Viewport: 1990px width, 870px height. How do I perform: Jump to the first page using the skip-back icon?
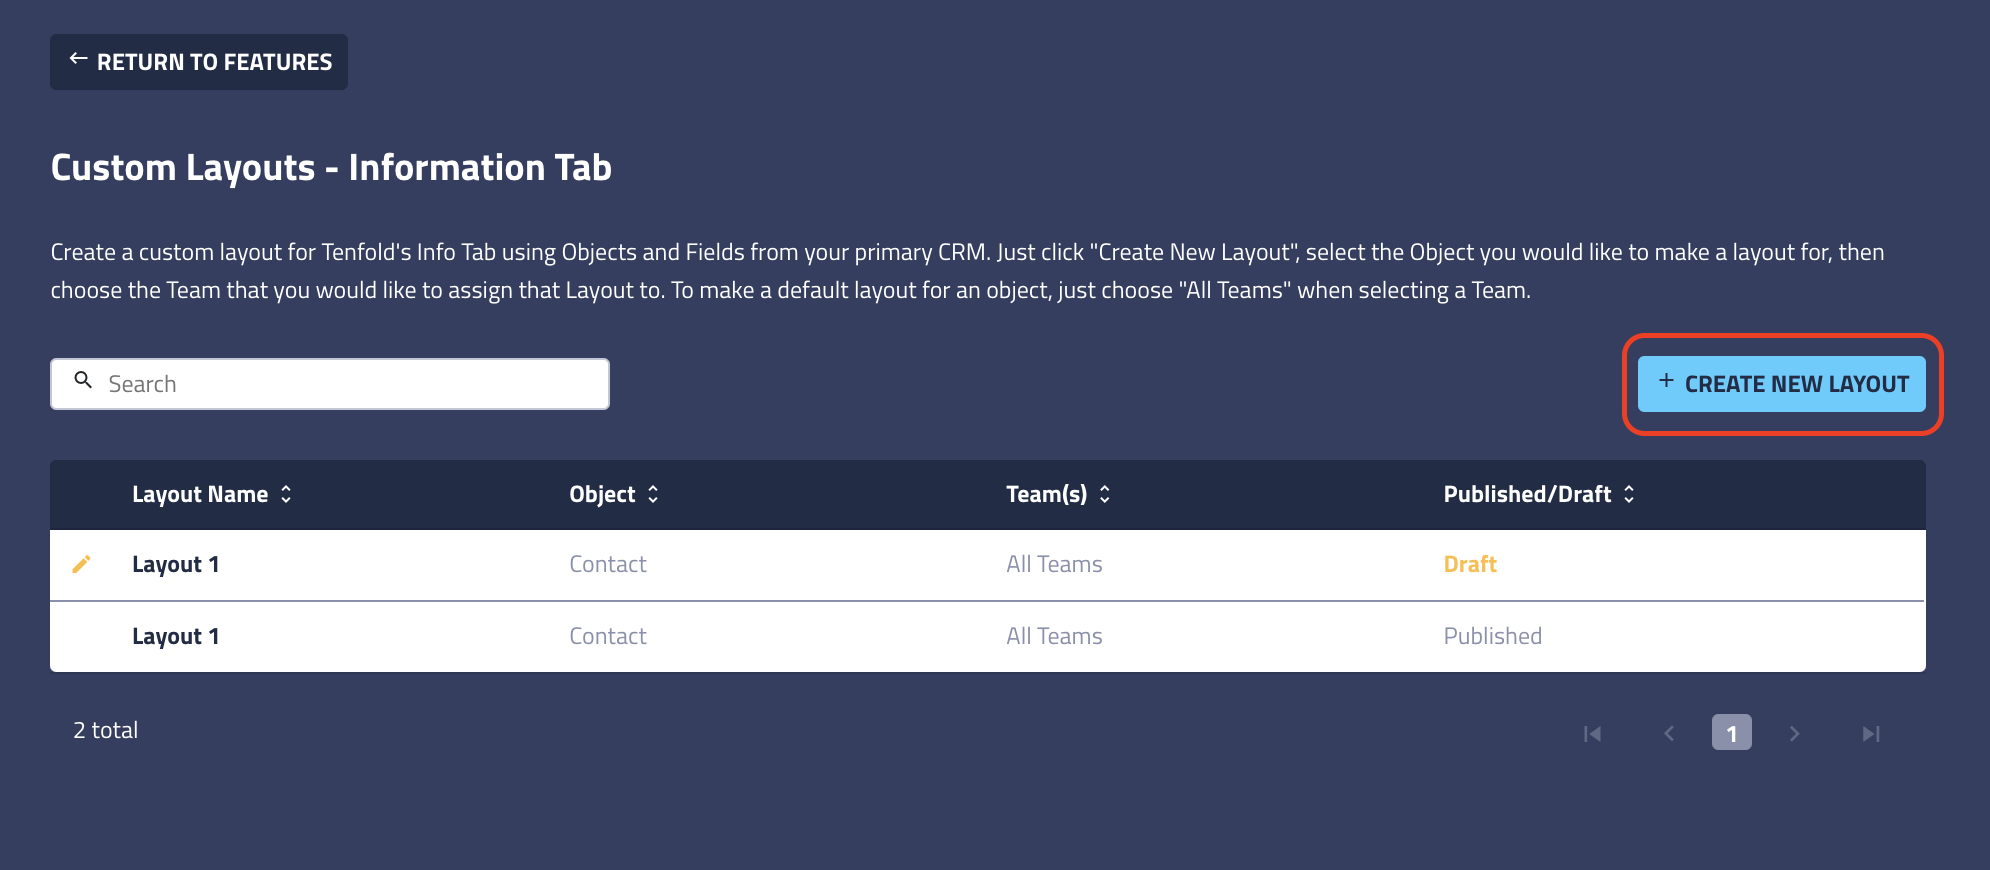click(1592, 733)
